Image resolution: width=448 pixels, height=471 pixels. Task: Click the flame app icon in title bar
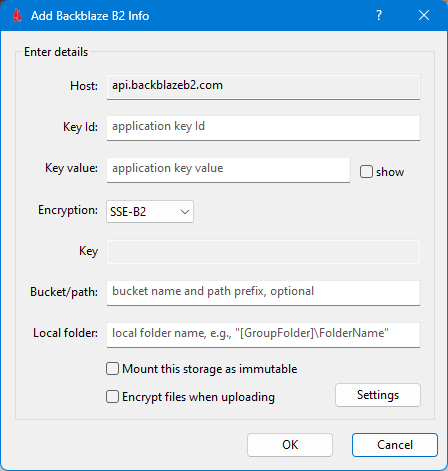(17, 15)
